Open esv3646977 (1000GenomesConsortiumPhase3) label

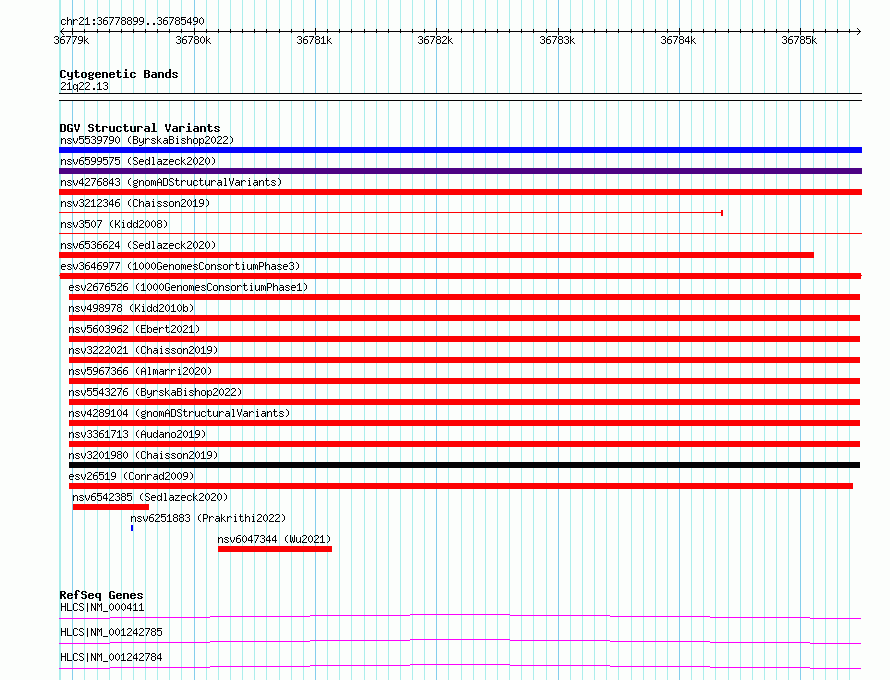click(x=180, y=266)
